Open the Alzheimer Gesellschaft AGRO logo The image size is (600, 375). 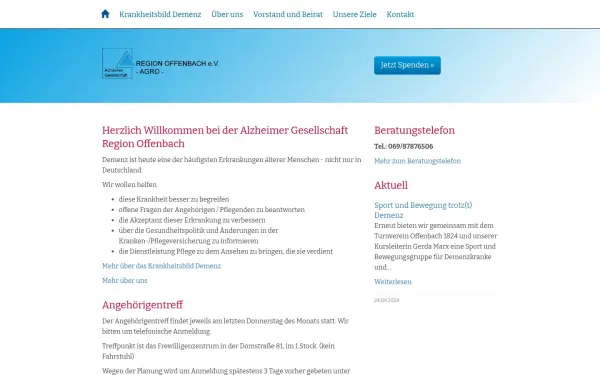[x=161, y=64]
